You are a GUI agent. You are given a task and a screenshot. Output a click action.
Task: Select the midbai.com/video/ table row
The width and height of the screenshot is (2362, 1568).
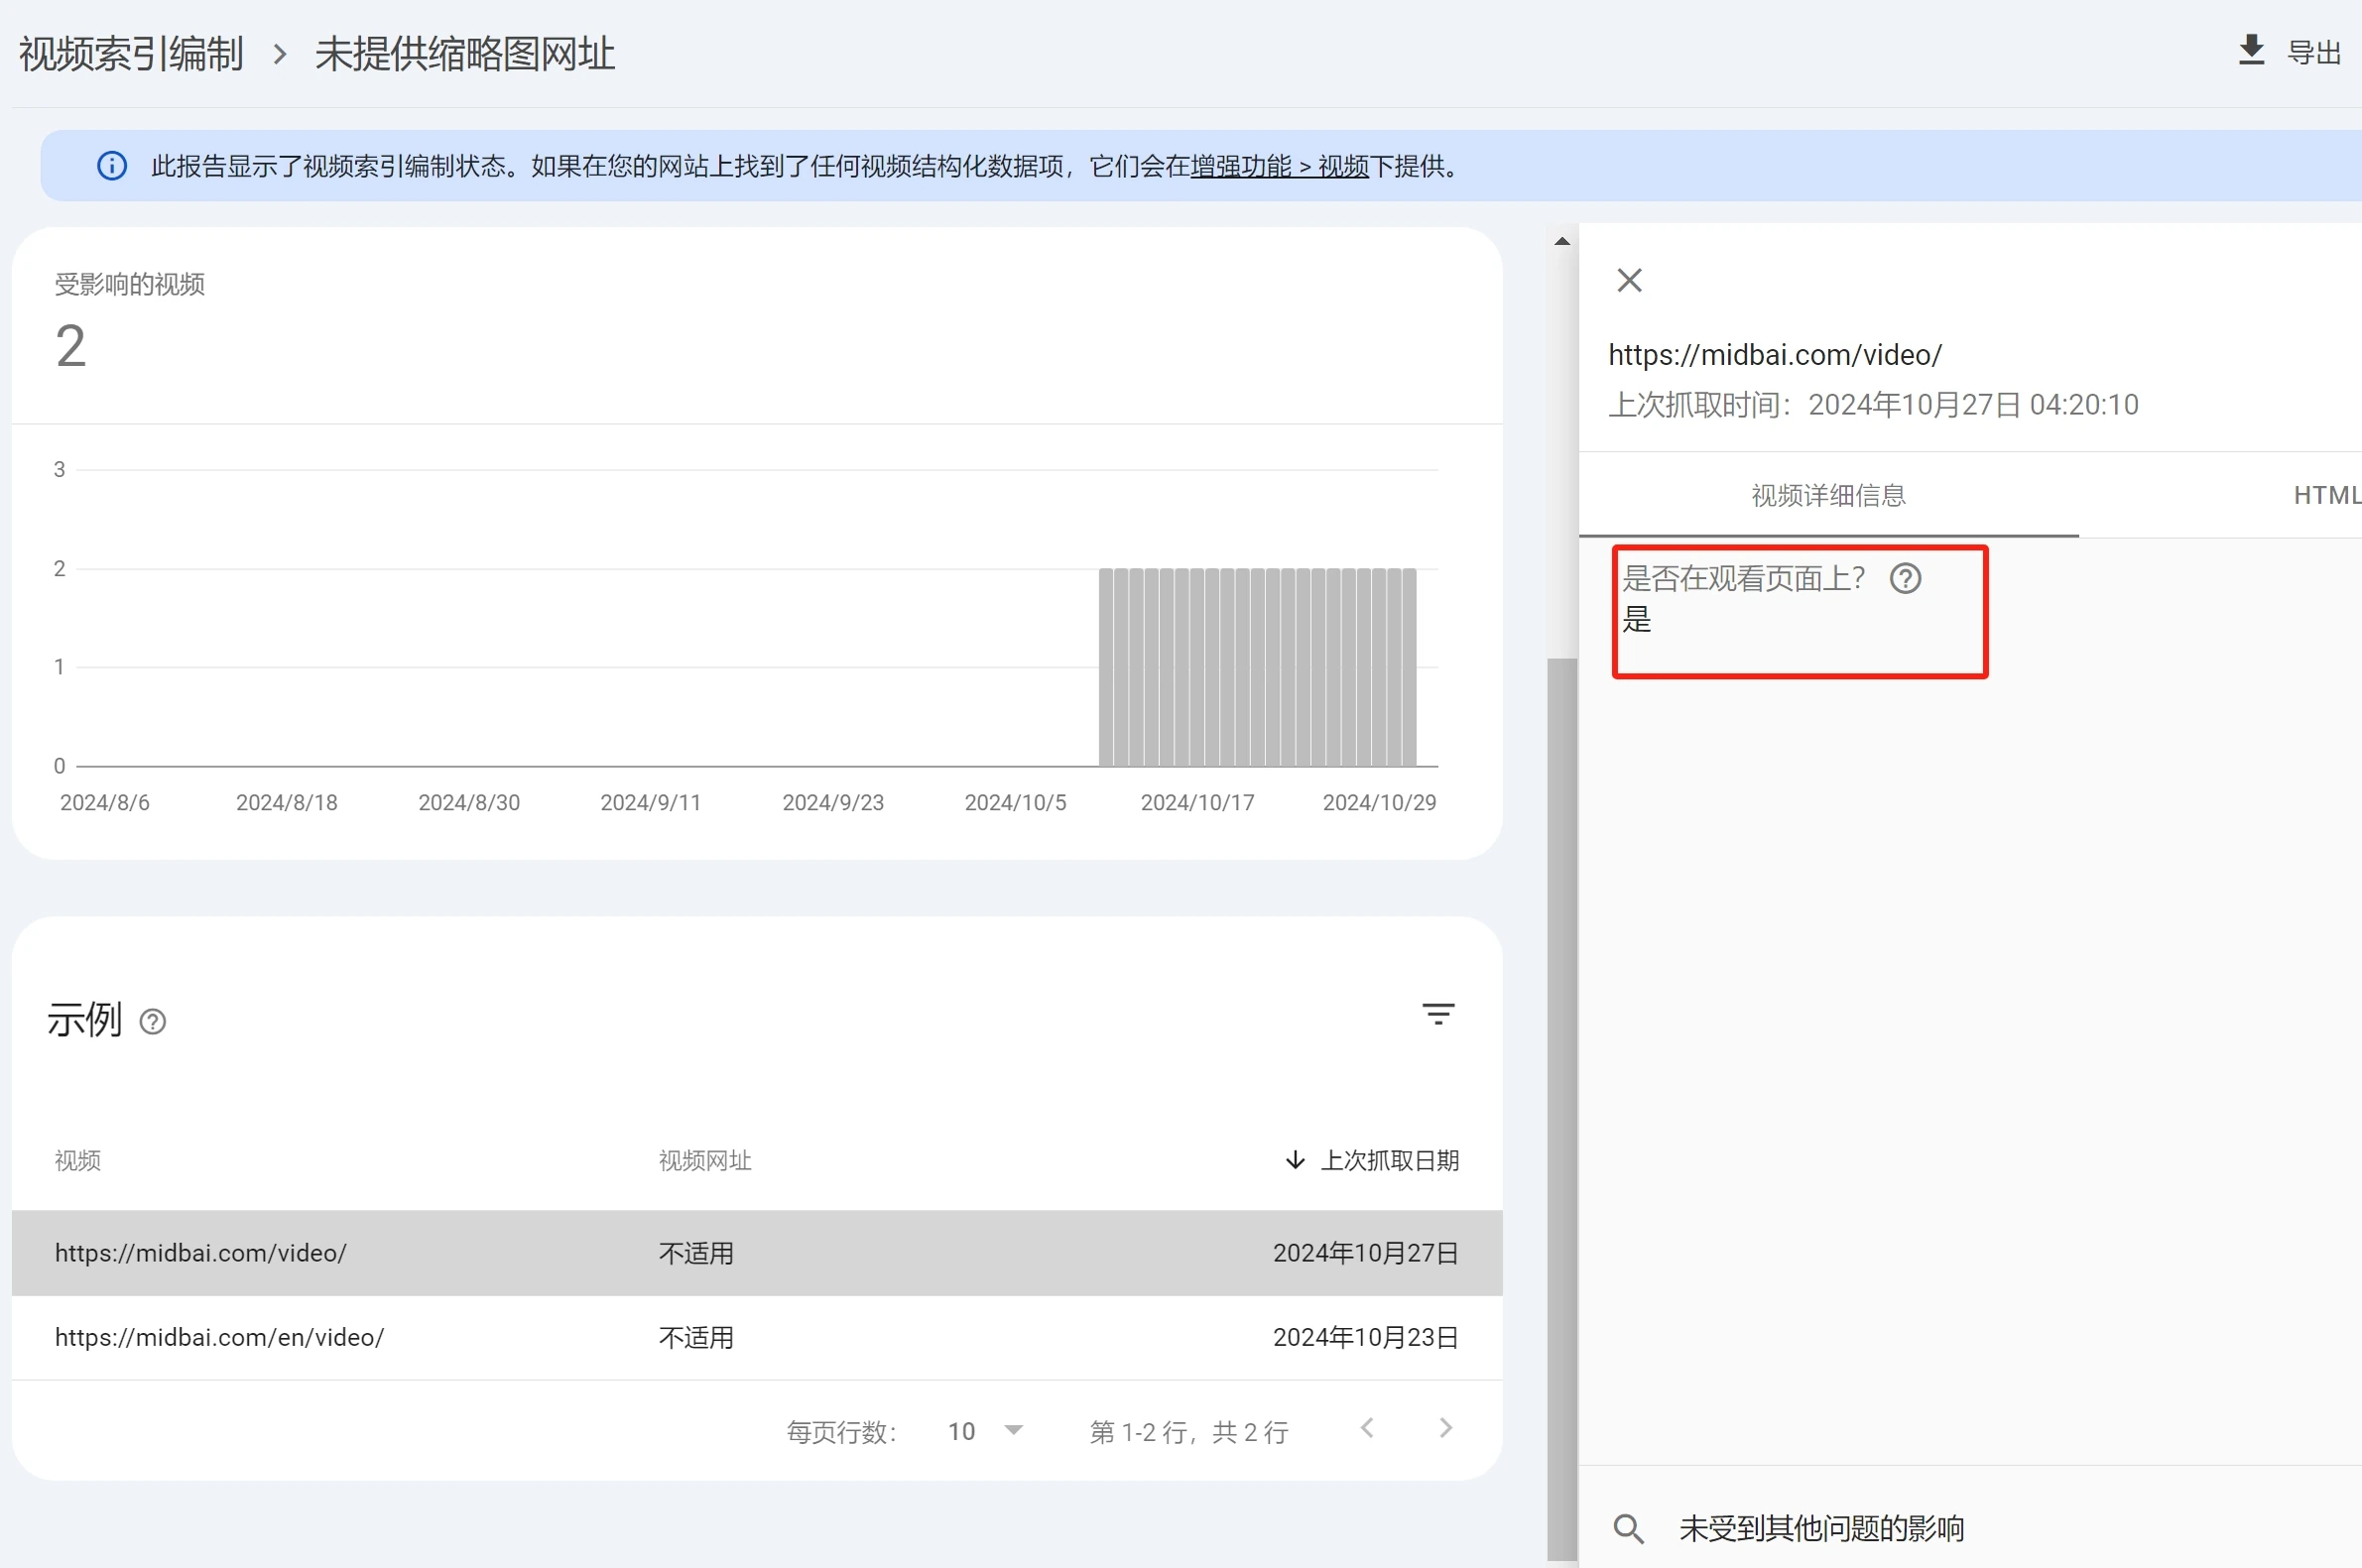(201, 1253)
